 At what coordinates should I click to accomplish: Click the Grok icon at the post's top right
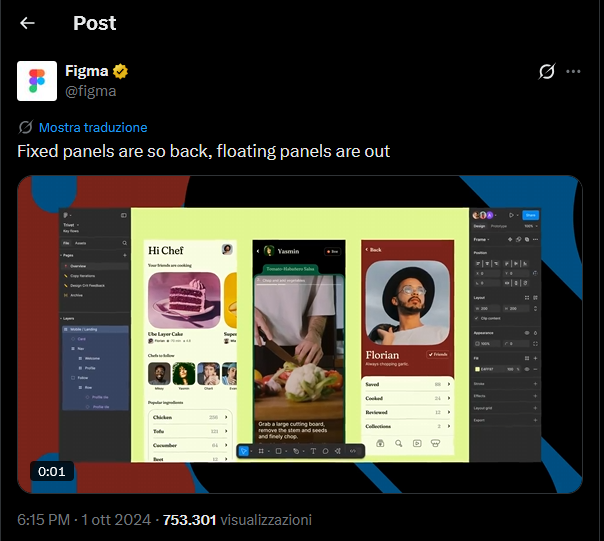coord(547,71)
